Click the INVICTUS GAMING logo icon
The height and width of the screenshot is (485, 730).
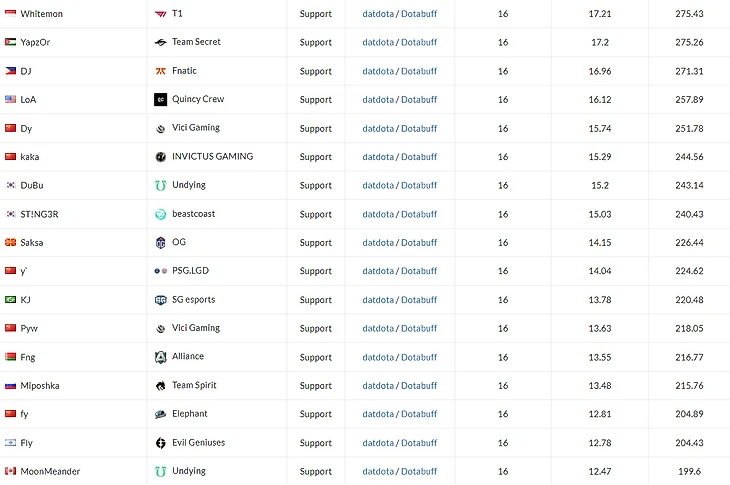(161, 157)
